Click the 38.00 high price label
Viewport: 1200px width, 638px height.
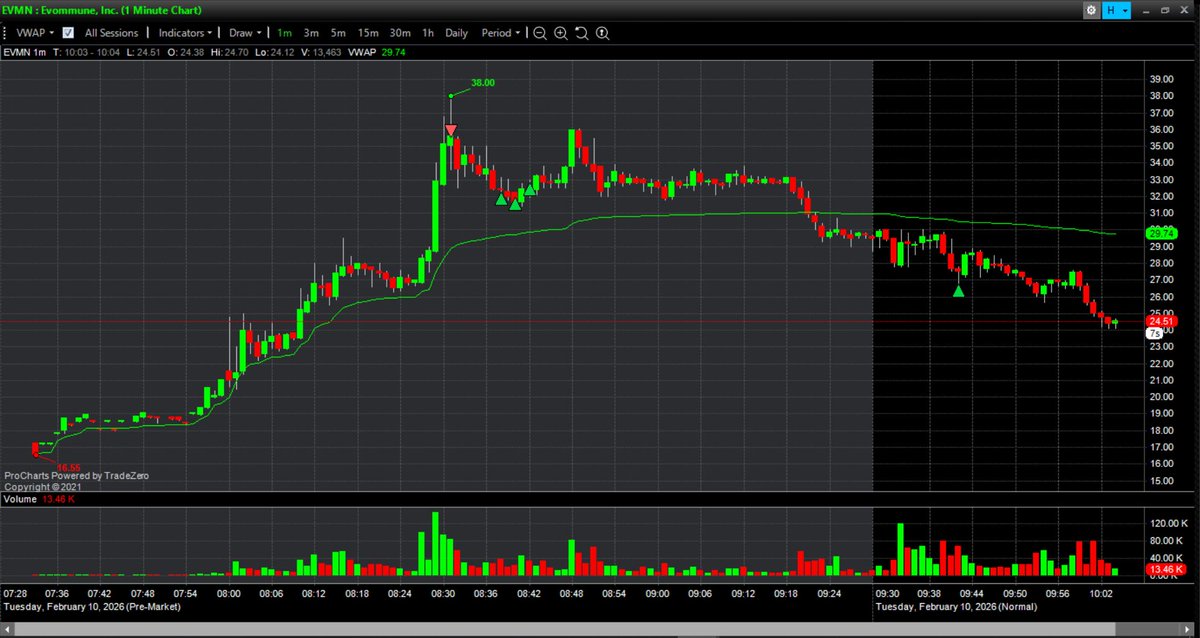tap(483, 83)
